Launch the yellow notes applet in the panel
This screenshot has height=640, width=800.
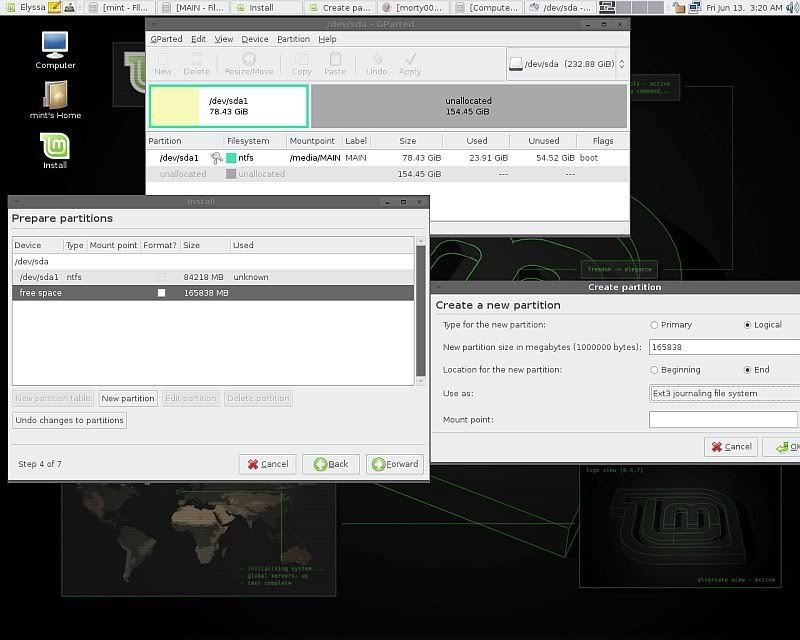[x=54, y=7]
